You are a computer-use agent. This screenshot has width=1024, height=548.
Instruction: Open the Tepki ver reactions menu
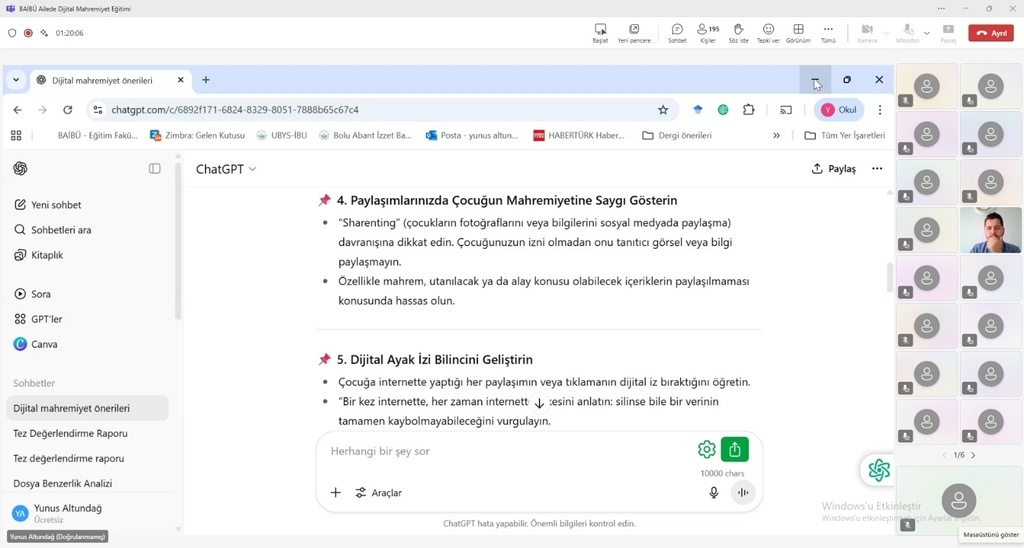(768, 33)
